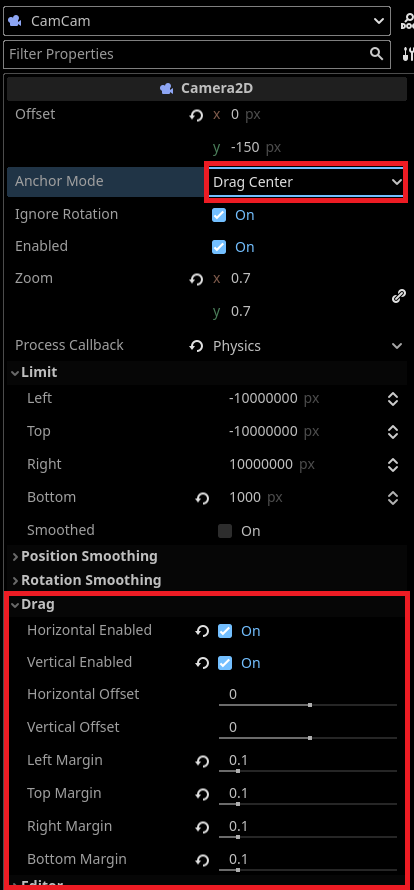
Task: Open the Process Callback Physics dropdown
Action: pyautogui.click(x=307, y=346)
